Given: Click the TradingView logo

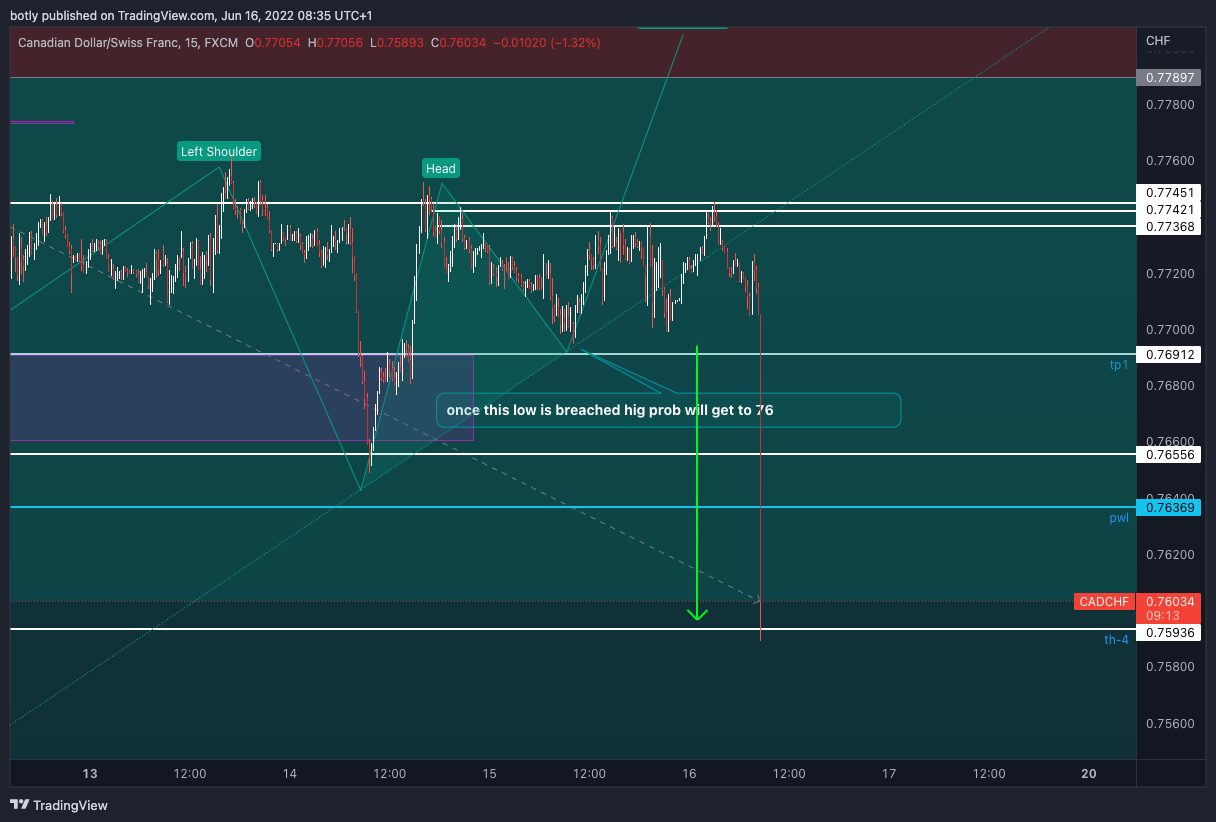Looking at the screenshot, I should (59, 805).
